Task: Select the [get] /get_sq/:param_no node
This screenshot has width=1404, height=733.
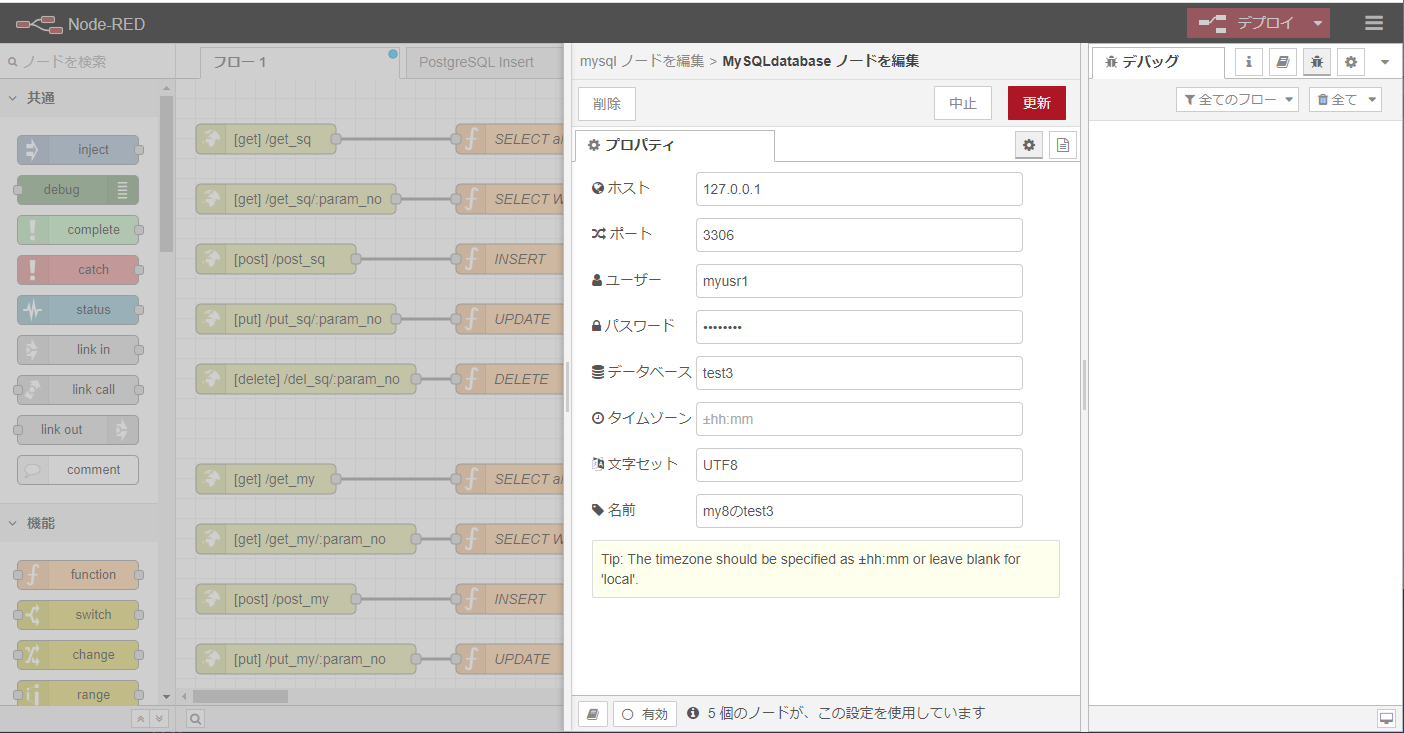Action: pos(296,199)
